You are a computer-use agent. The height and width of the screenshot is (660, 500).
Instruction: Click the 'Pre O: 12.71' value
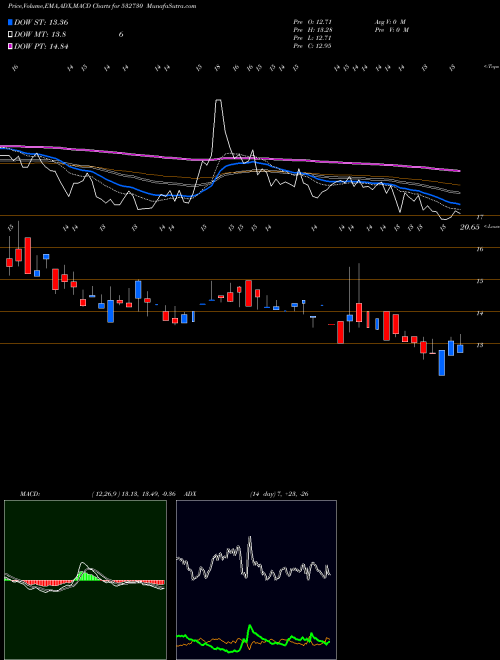312,22
